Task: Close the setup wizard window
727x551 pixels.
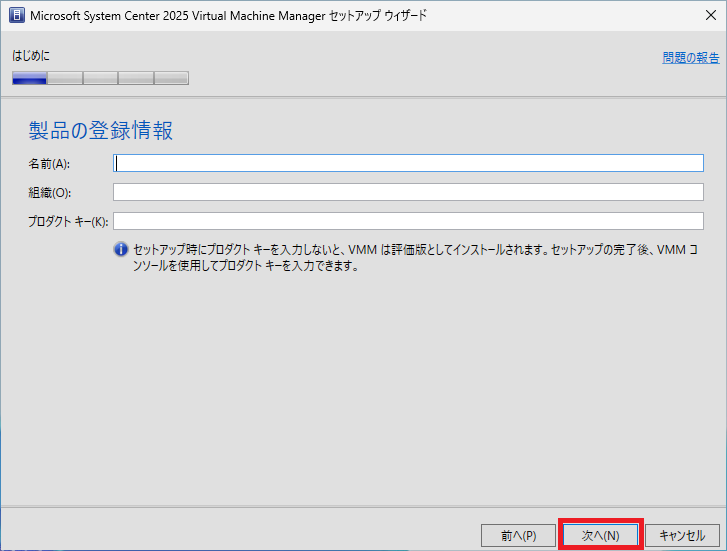Action: [x=710, y=15]
